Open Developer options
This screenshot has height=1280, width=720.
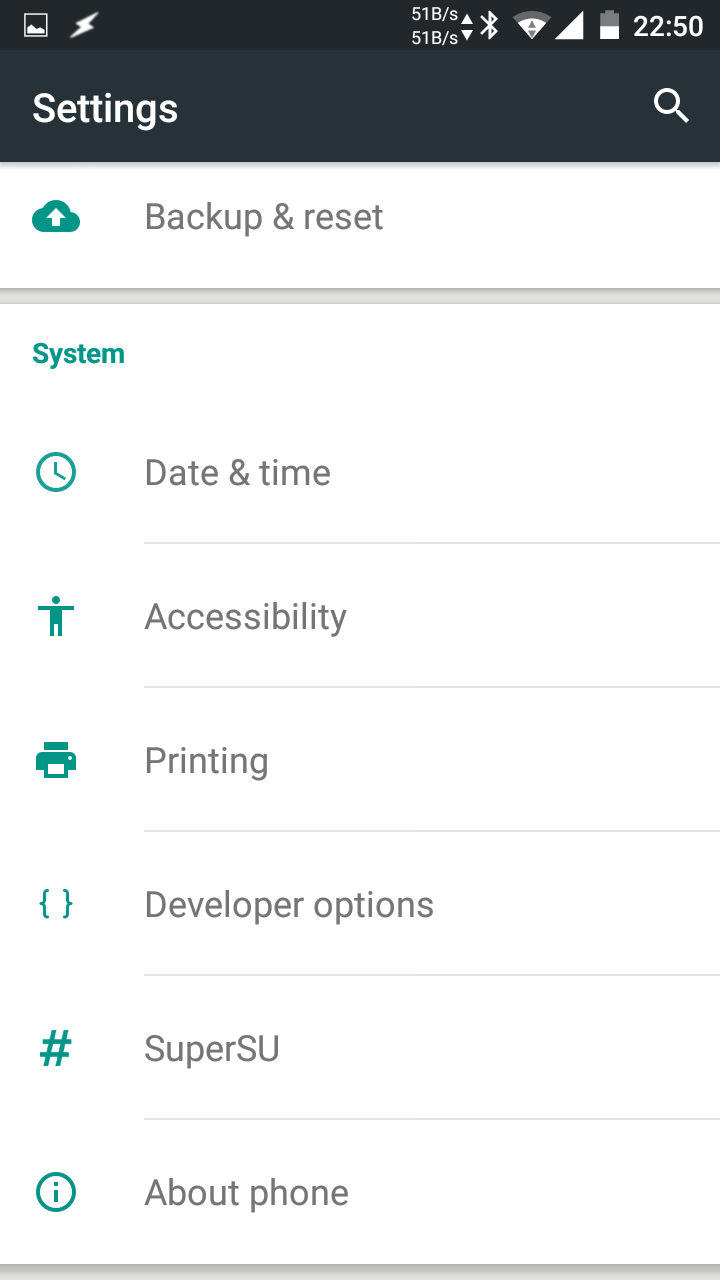[289, 904]
